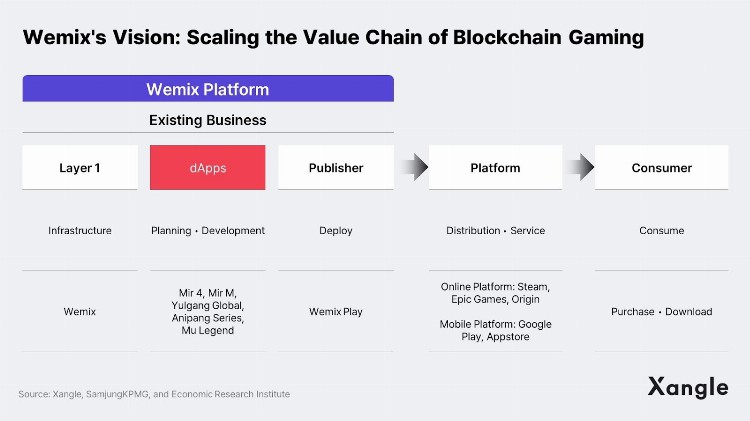Image resolution: width=750 pixels, height=421 pixels.
Task: Click the Existing Business heading
Action: [208, 120]
